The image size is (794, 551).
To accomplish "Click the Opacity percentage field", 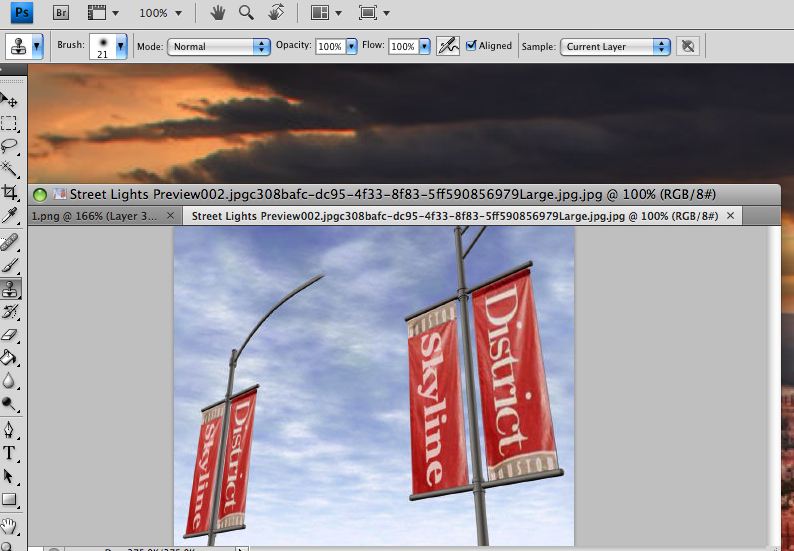I will (x=327, y=46).
